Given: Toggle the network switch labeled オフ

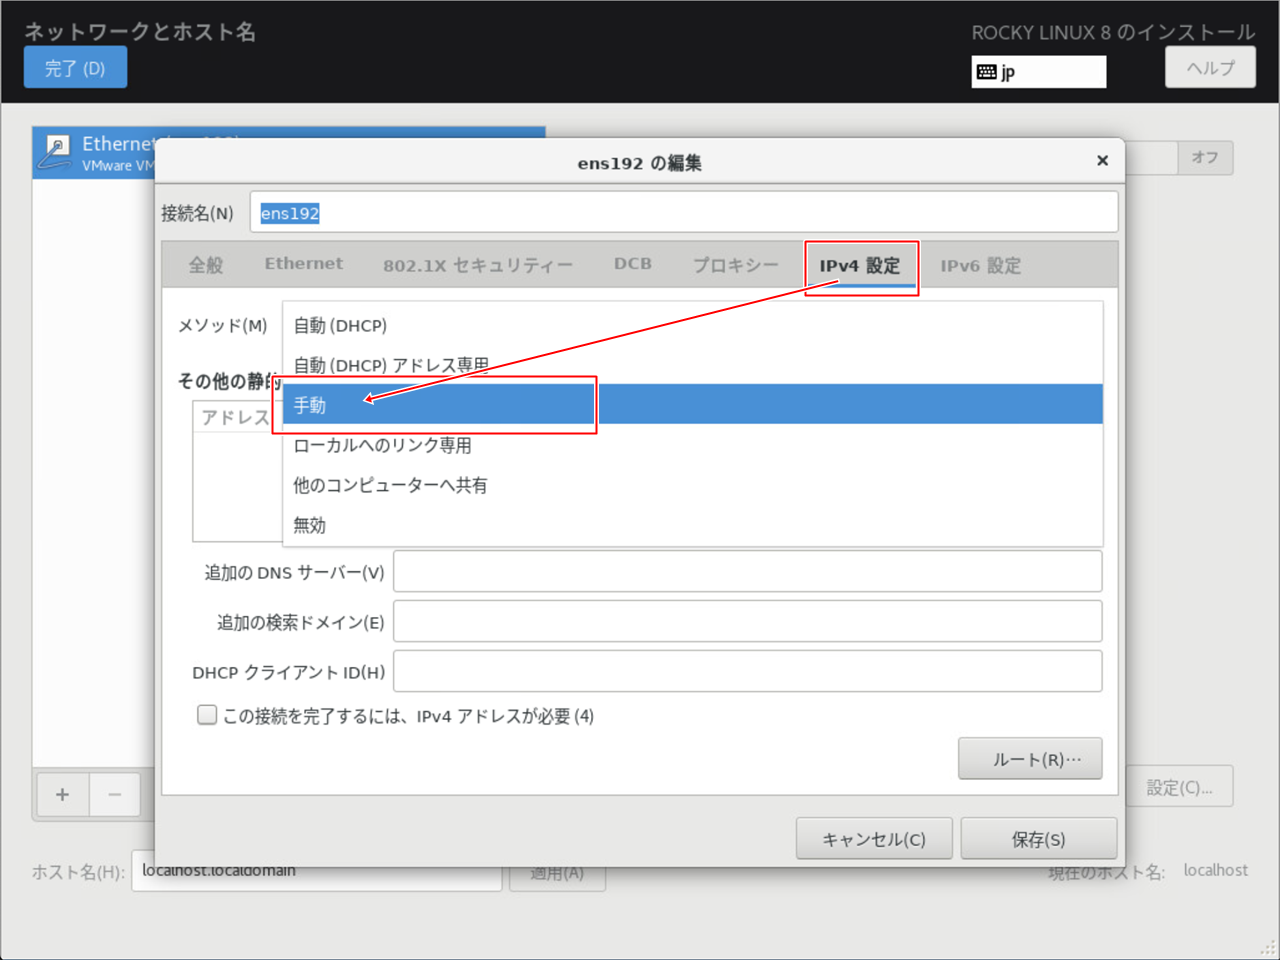Looking at the screenshot, I should coord(1204,158).
